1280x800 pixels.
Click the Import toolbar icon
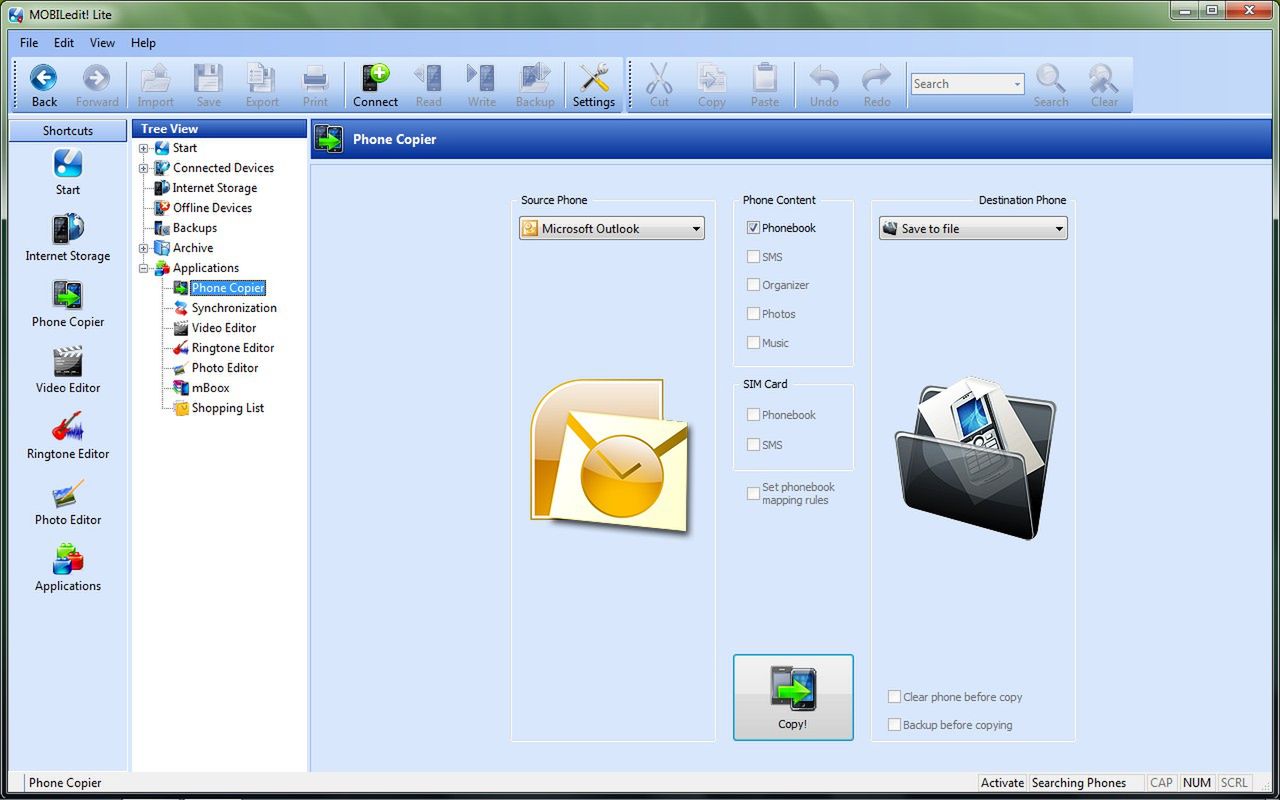[x=155, y=85]
